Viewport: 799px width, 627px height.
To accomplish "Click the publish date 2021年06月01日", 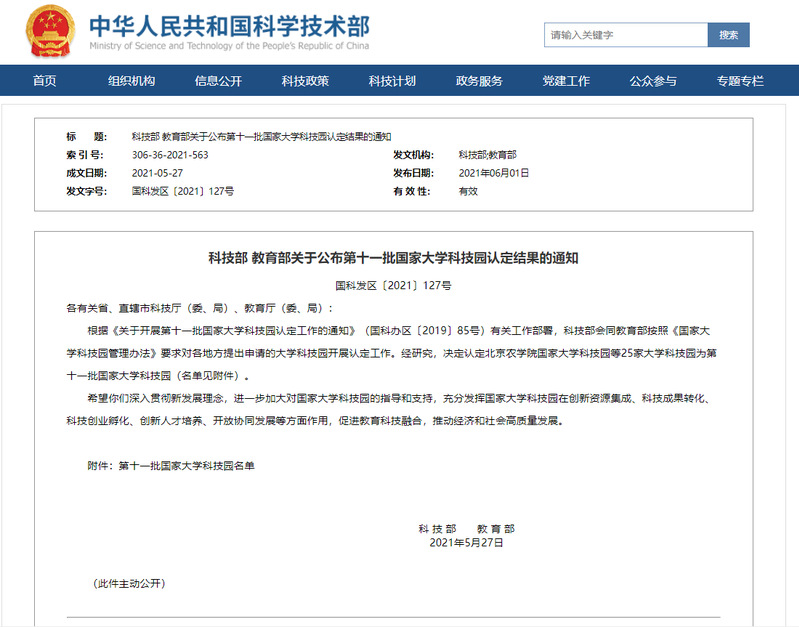I will (x=494, y=173).
